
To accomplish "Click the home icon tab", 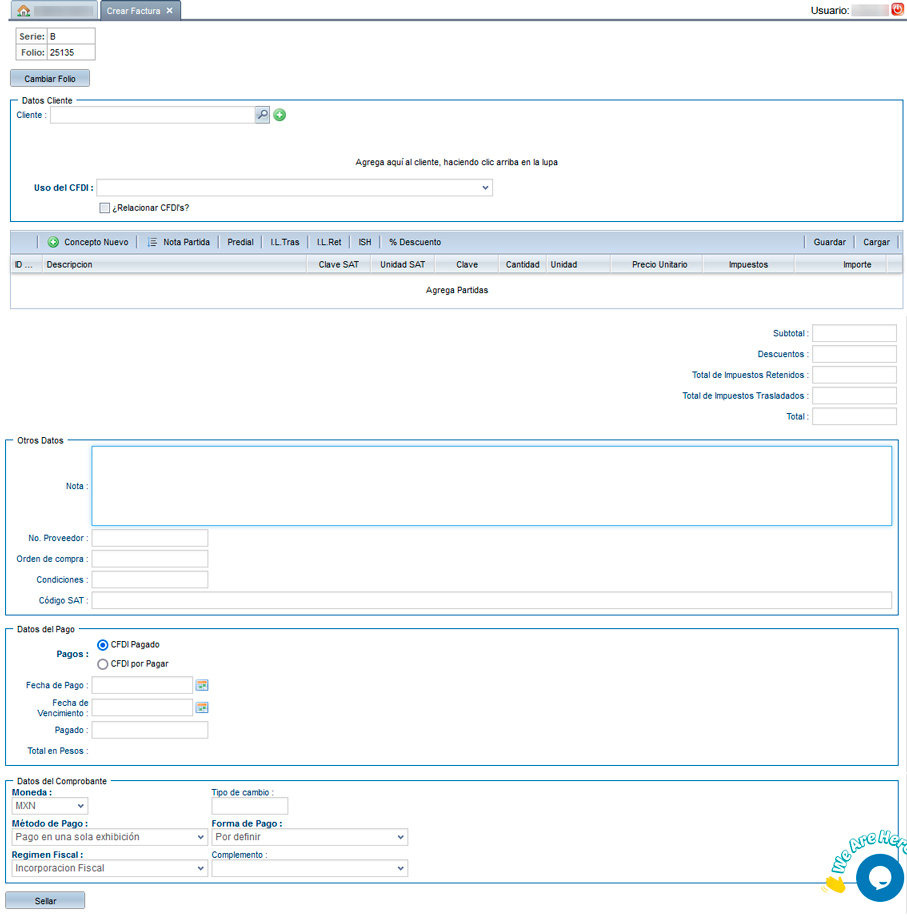I will pos(24,11).
